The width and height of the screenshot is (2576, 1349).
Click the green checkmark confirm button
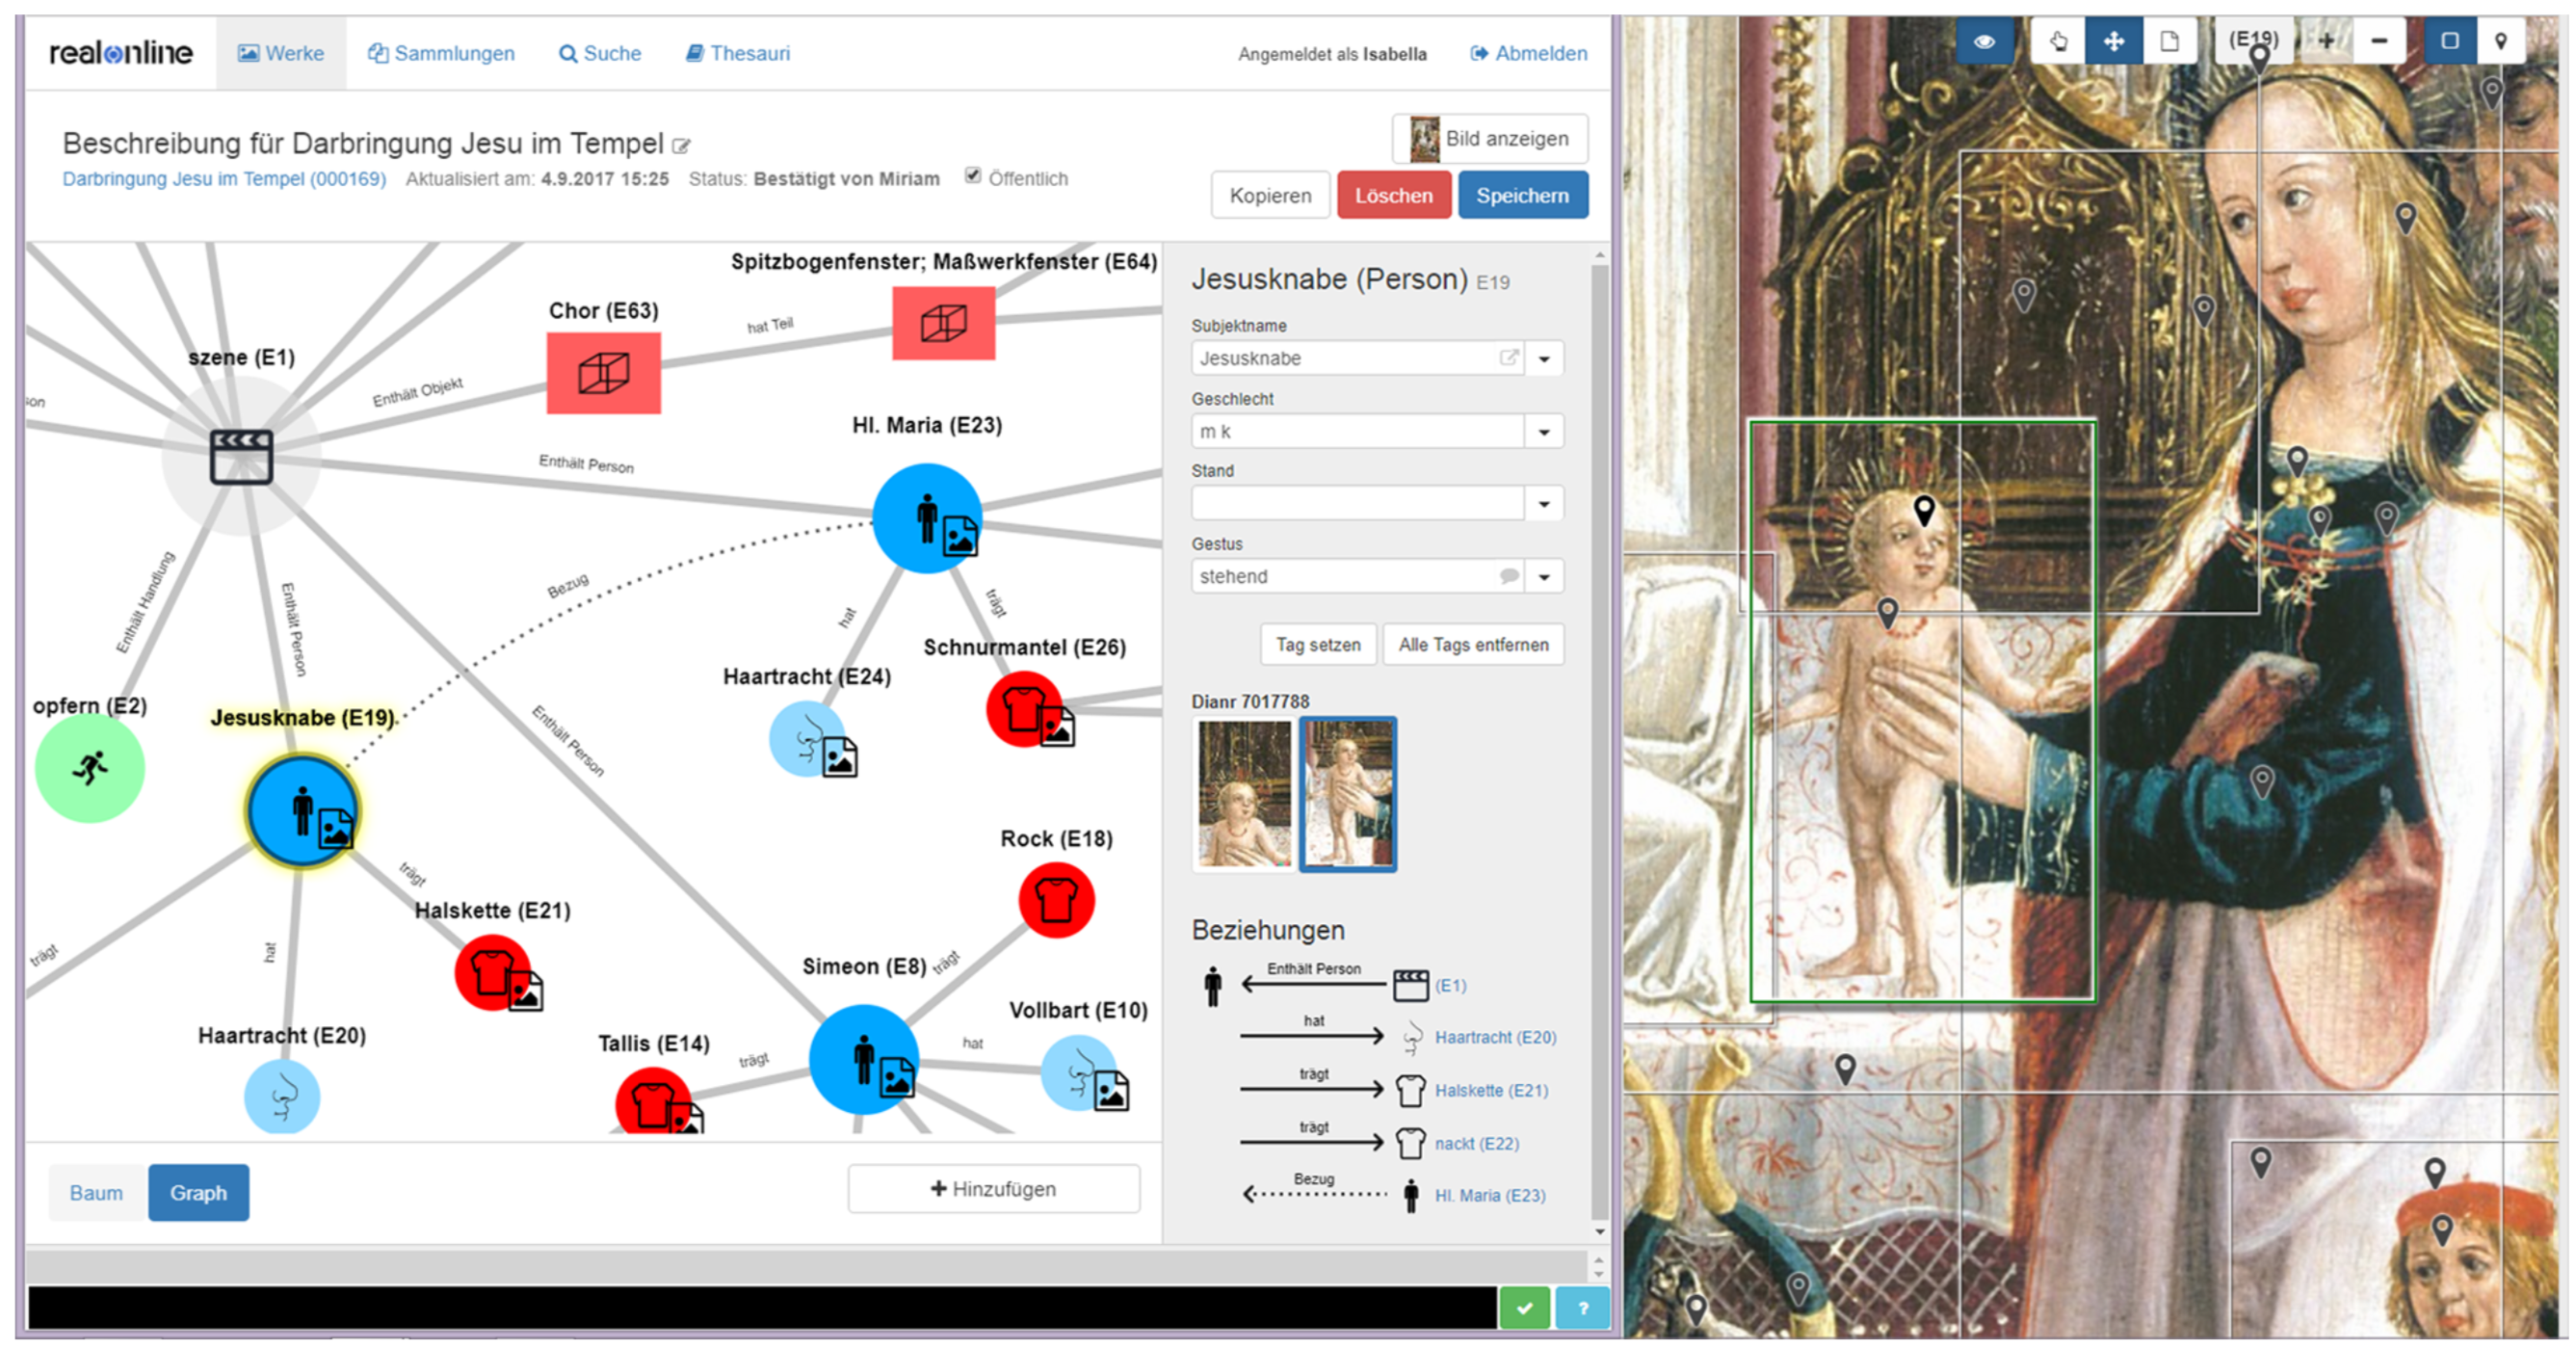coord(1524,1307)
